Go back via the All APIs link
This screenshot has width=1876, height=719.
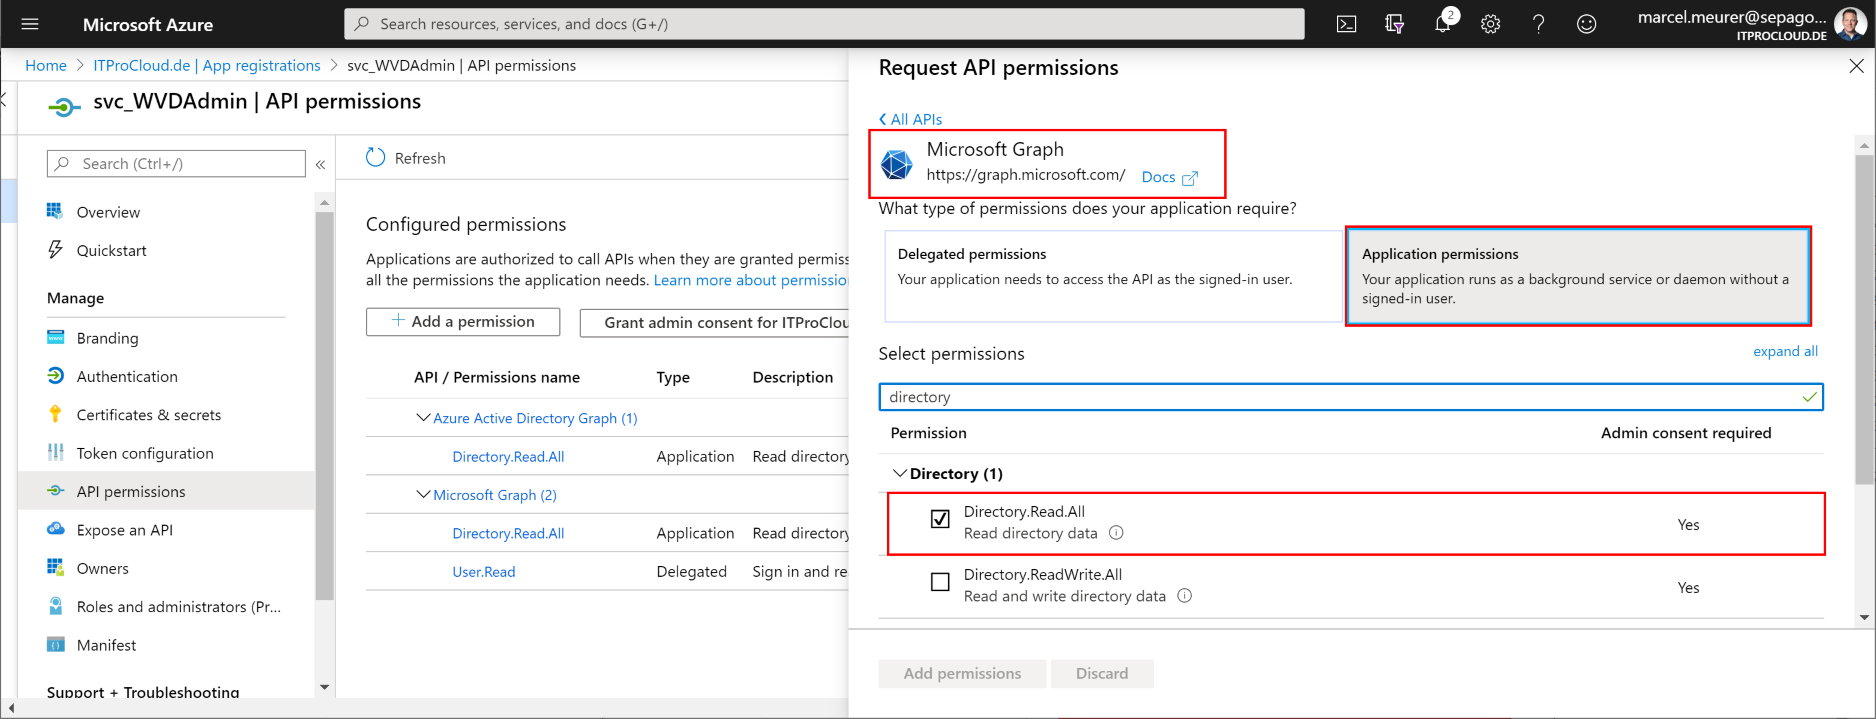pyautogui.click(x=910, y=119)
